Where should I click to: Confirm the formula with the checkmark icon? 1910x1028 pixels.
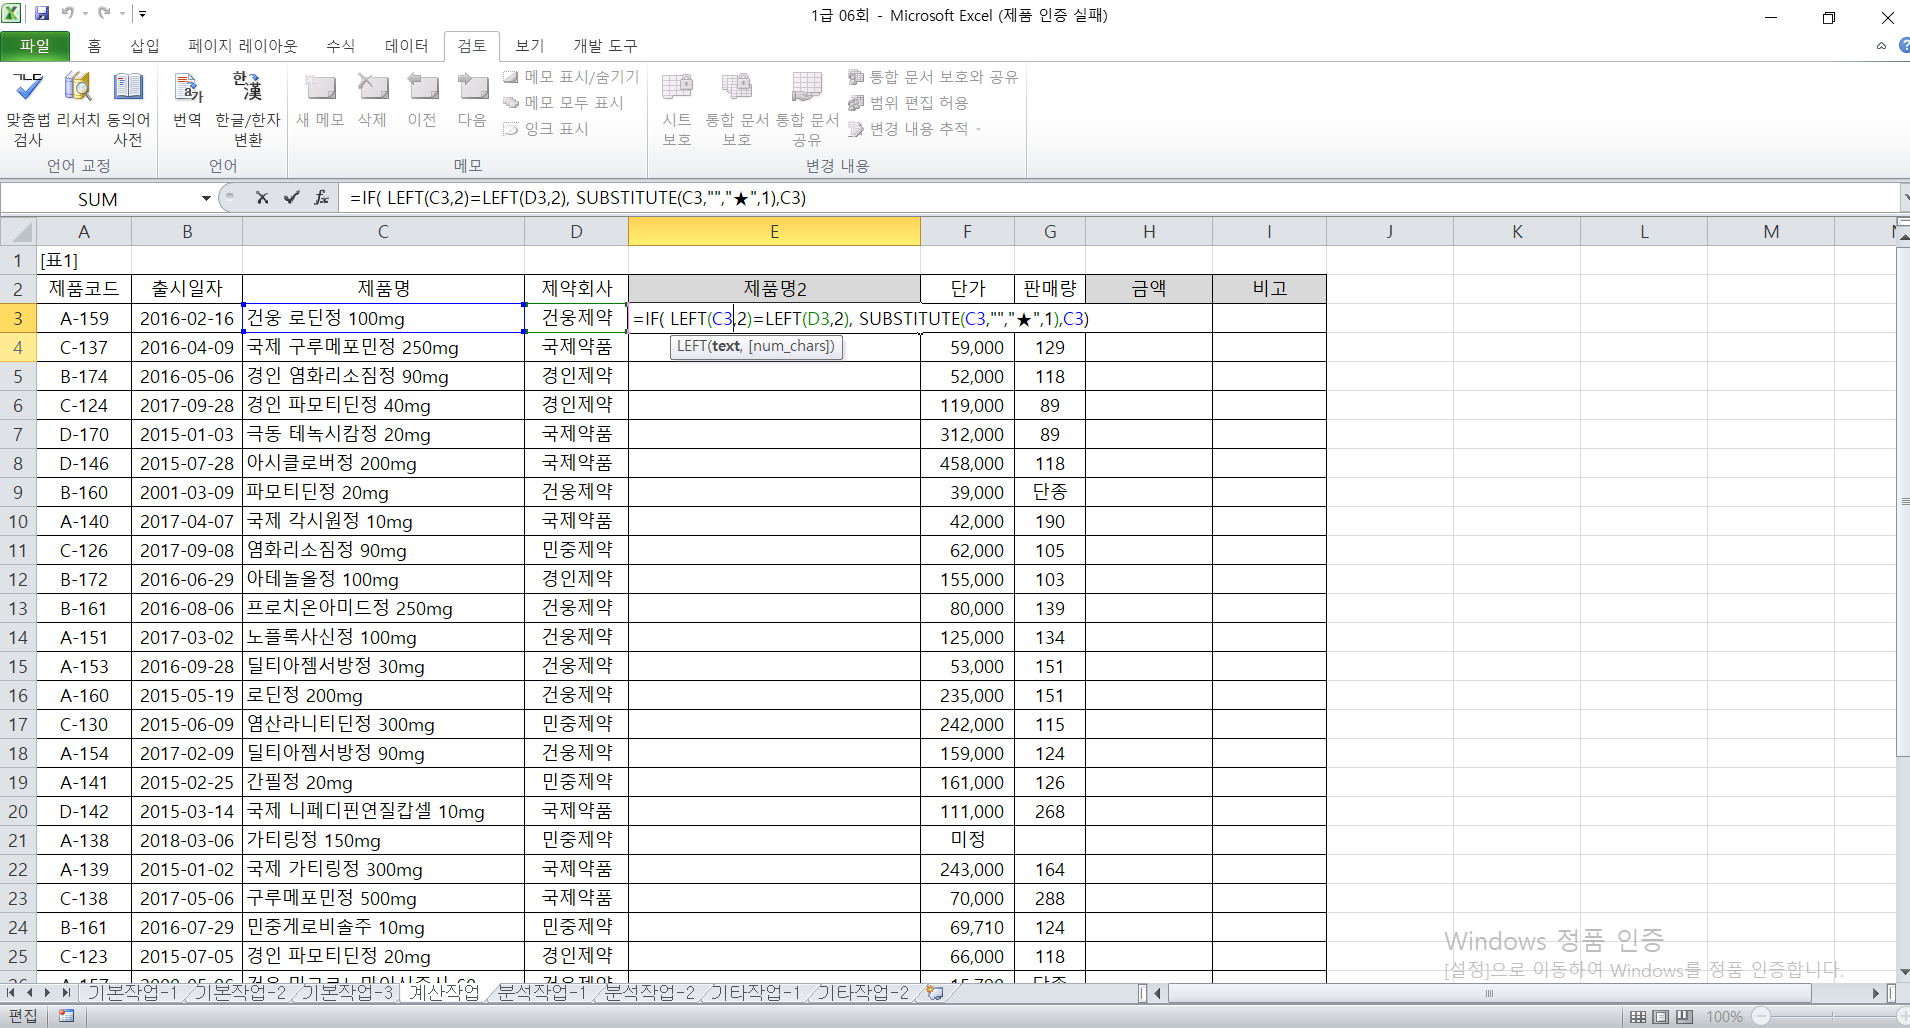[x=291, y=198]
